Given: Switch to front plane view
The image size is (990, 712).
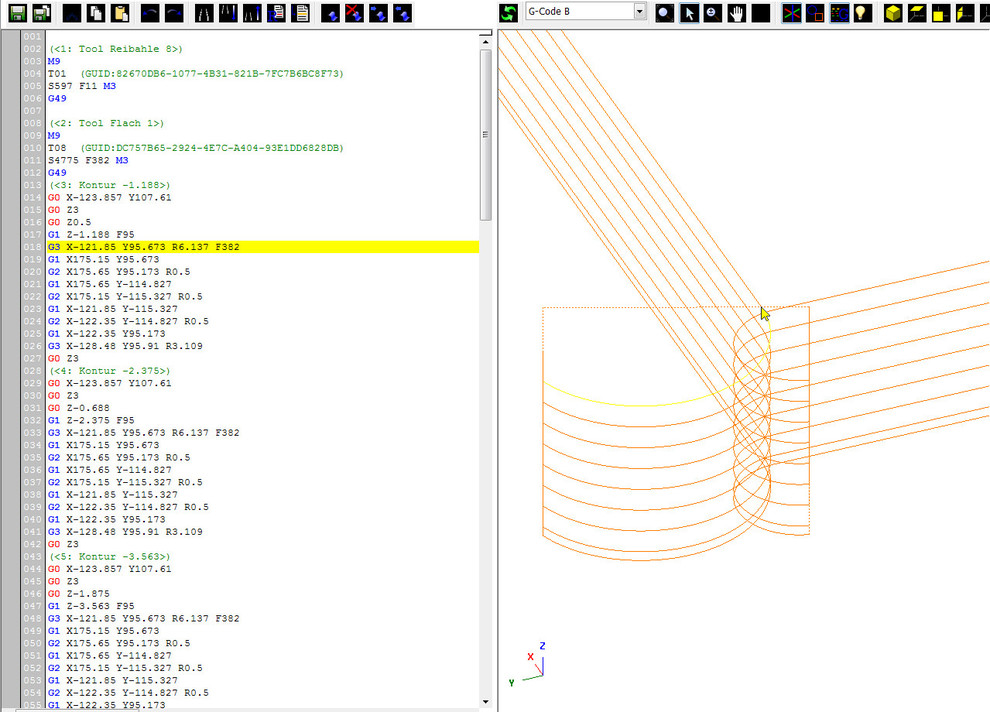Looking at the screenshot, I should tap(941, 13).
